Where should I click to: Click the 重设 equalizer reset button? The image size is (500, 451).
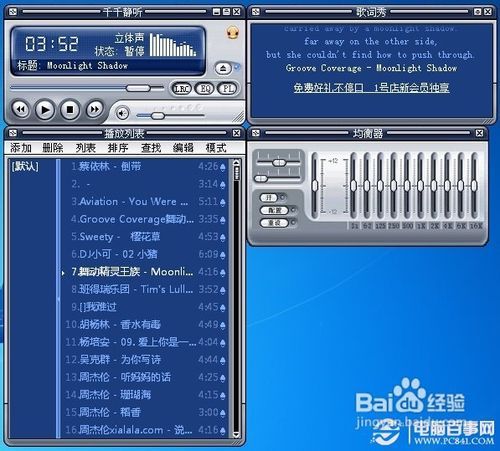tap(275, 223)
